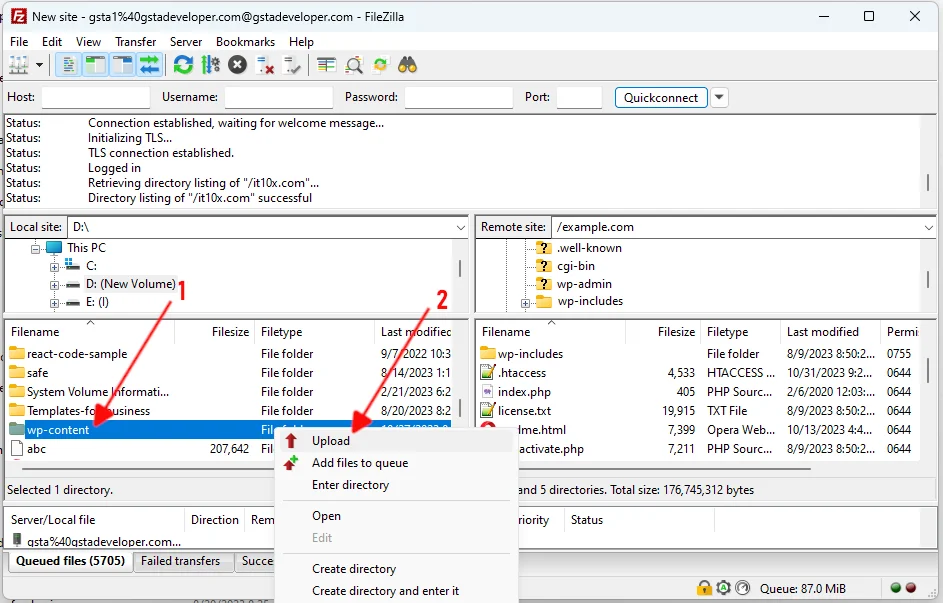
Task: Click the local file list vertical scrollbar
Action: (460, 408)
